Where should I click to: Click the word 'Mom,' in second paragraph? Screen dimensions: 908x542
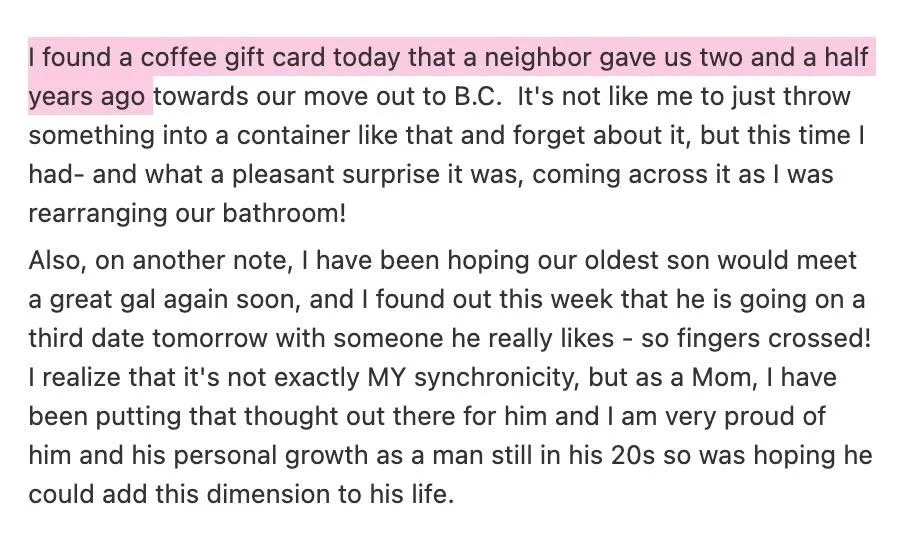[x=725, y=378]
